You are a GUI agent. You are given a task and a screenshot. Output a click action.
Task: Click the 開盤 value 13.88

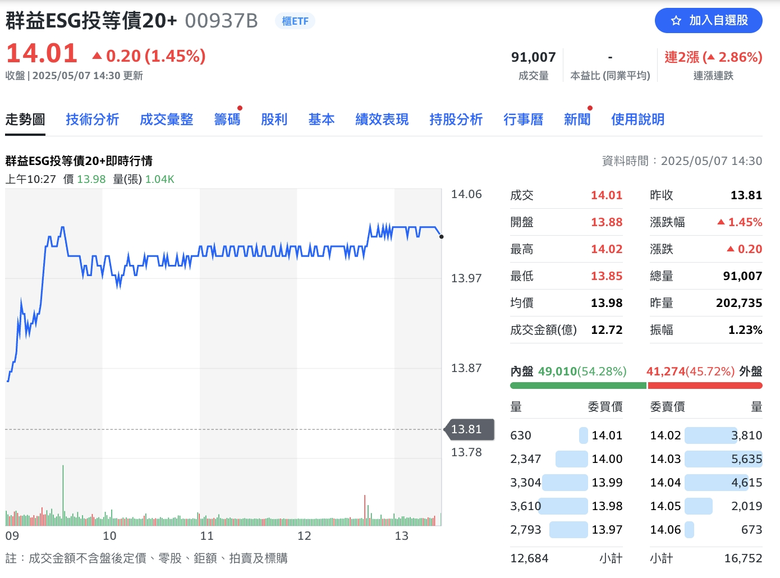606,222
